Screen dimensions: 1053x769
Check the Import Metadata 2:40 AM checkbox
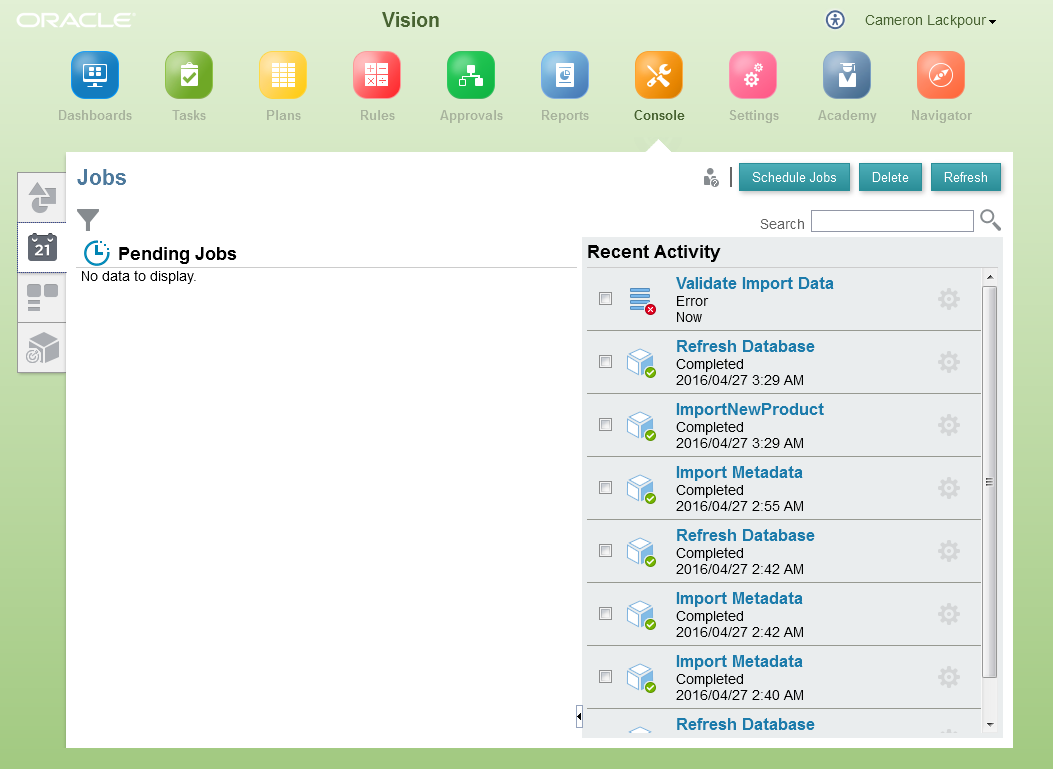(x=606, y=676)
